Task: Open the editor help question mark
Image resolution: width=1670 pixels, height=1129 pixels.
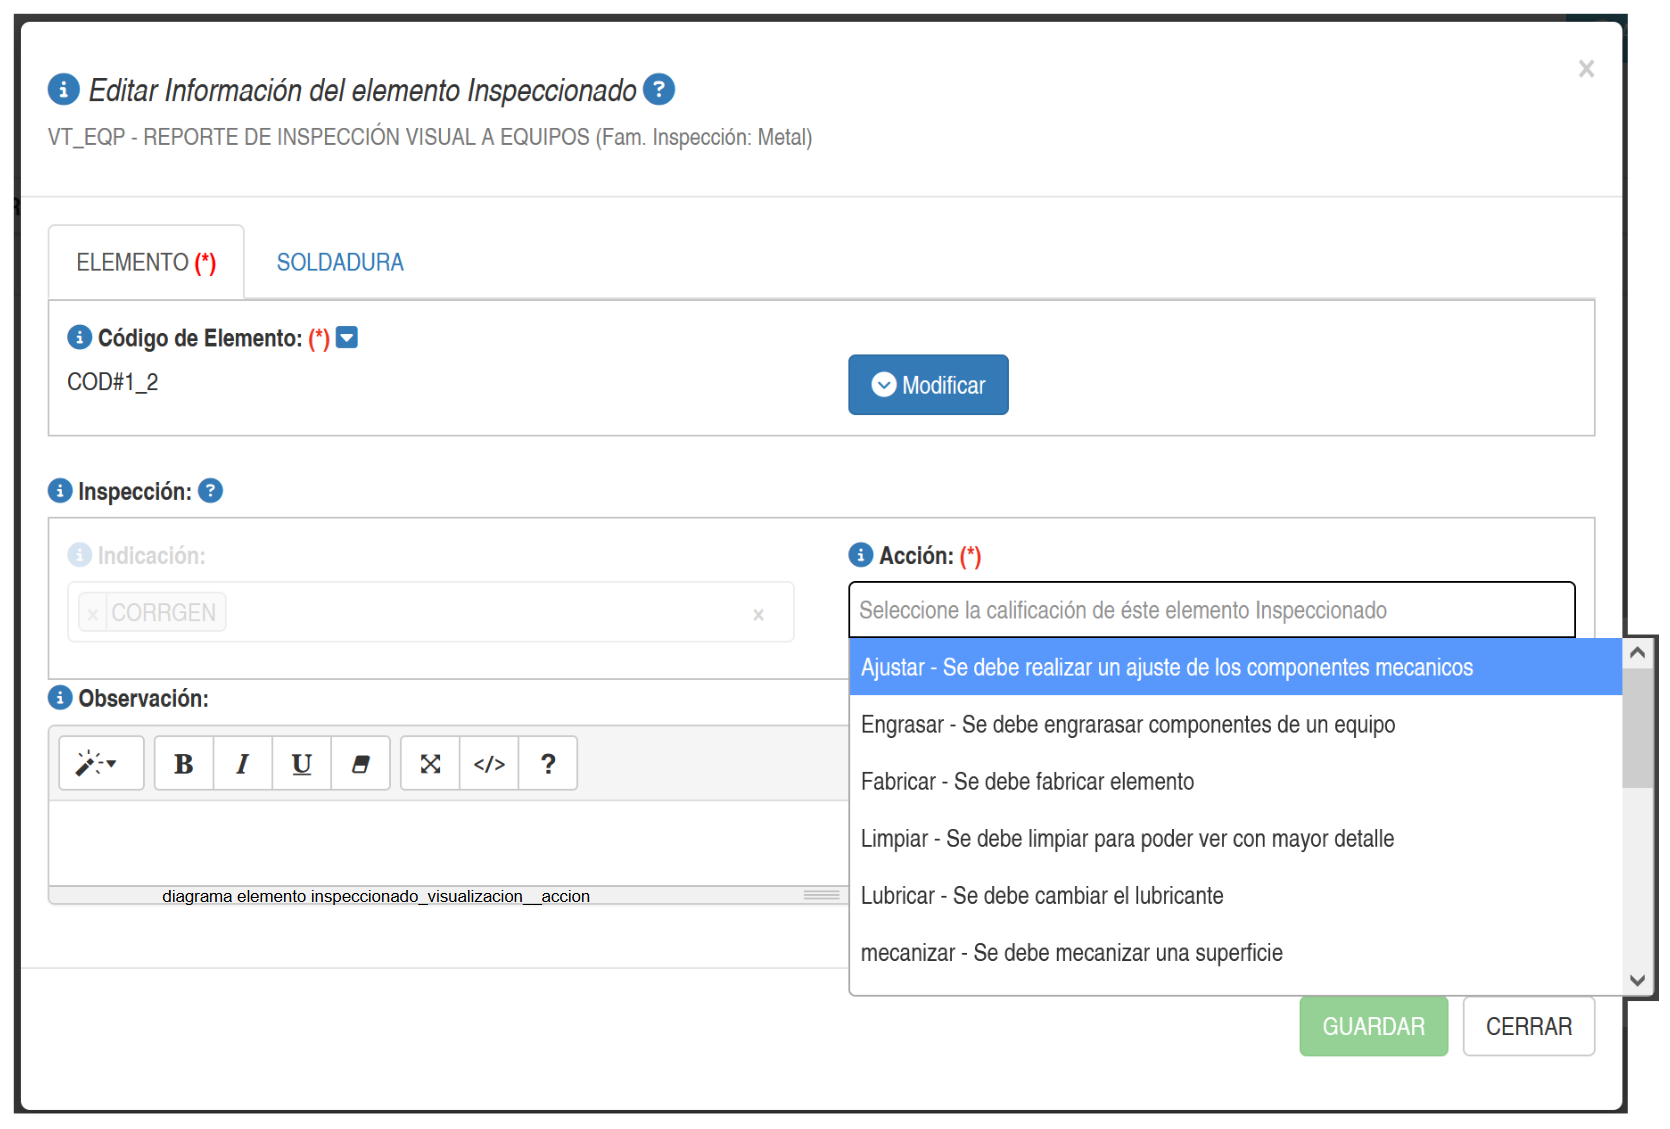Action: 548,764
